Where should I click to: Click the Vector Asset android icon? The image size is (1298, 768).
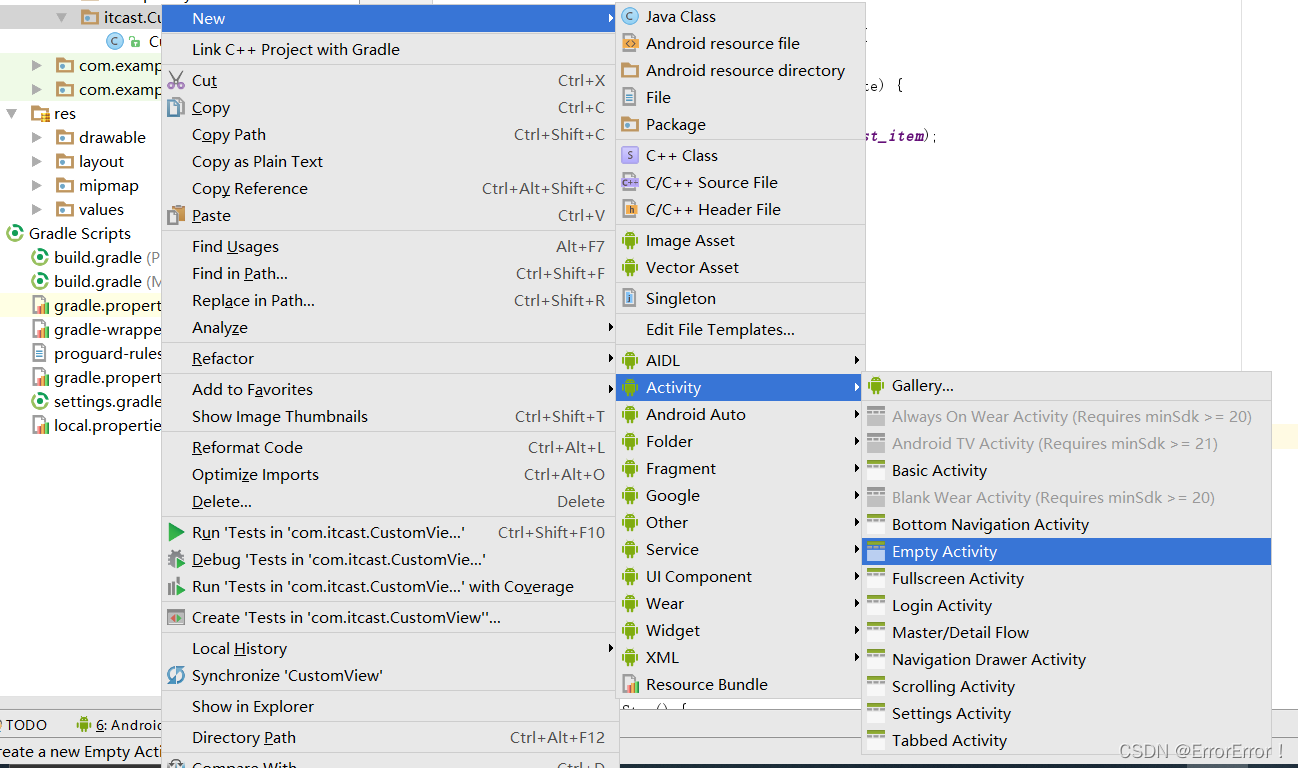(630, 267)
